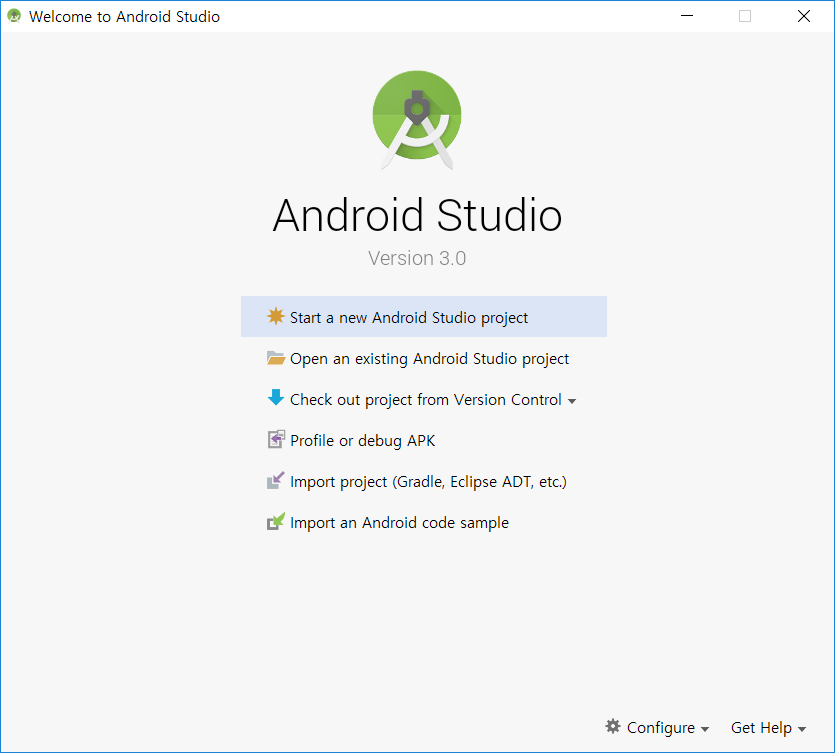Open the Configure menu
The height and width of the screenshot is (753, 835).
[x=657, y=727]
